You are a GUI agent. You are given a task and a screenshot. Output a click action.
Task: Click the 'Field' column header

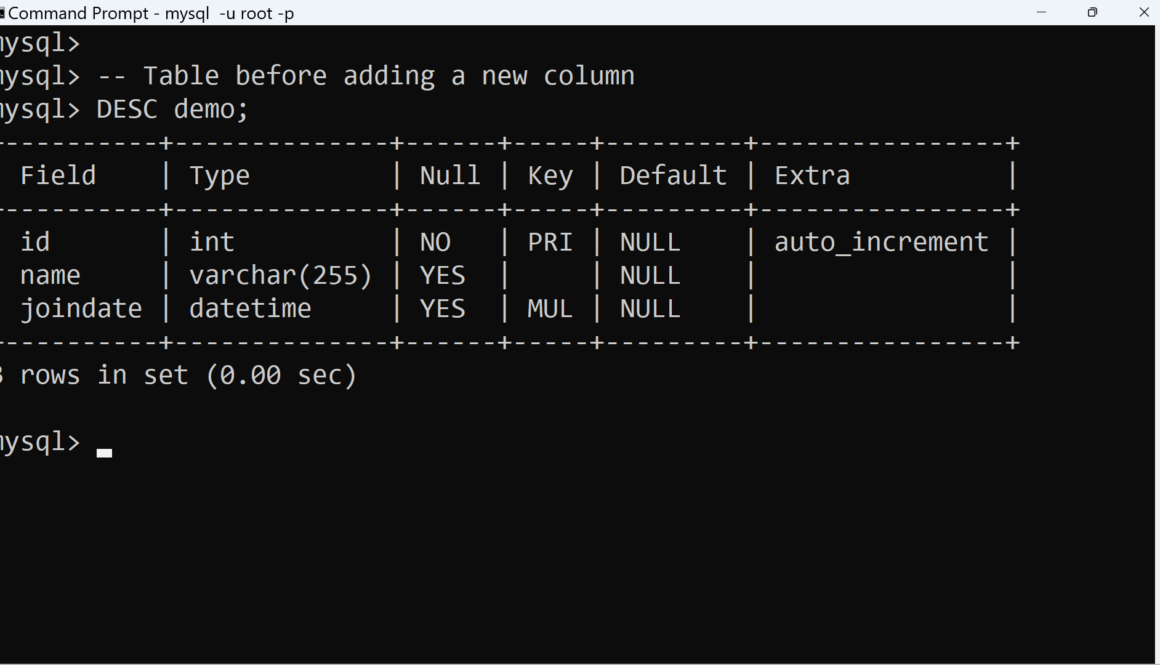58,176
